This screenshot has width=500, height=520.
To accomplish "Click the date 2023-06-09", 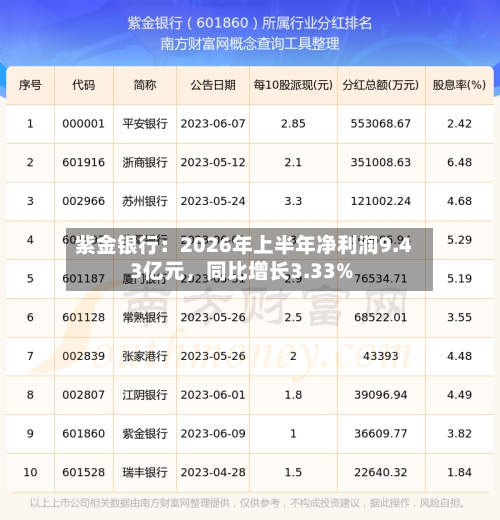I will click(213, 433).
